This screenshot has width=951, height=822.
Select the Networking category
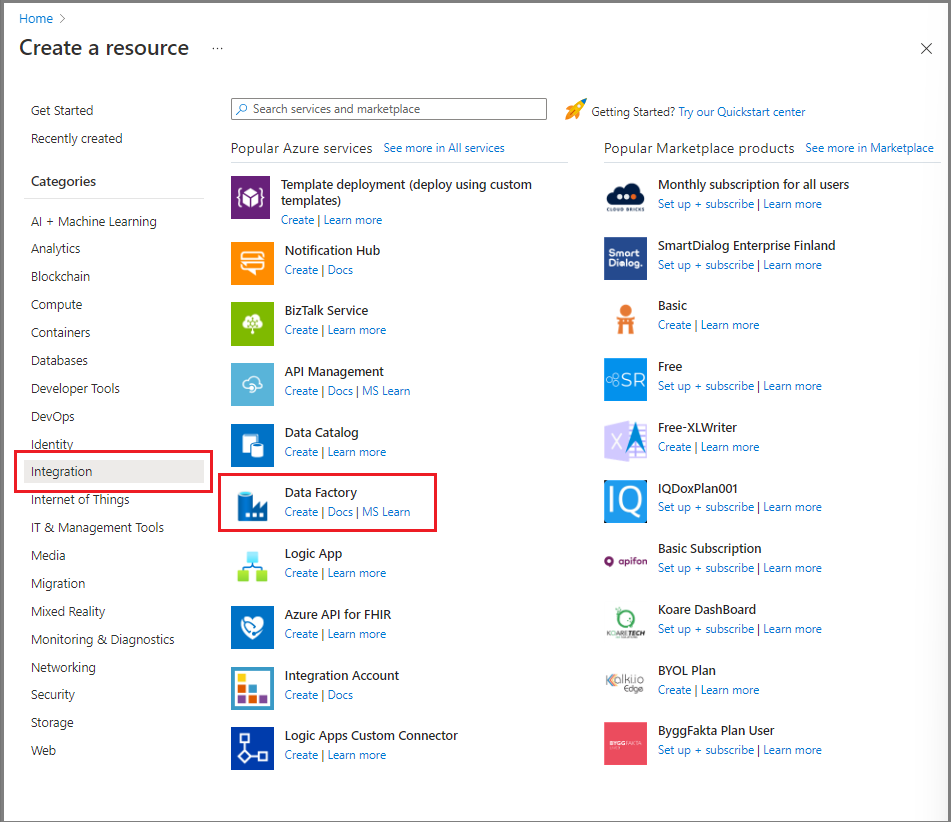tap(63, 667)
